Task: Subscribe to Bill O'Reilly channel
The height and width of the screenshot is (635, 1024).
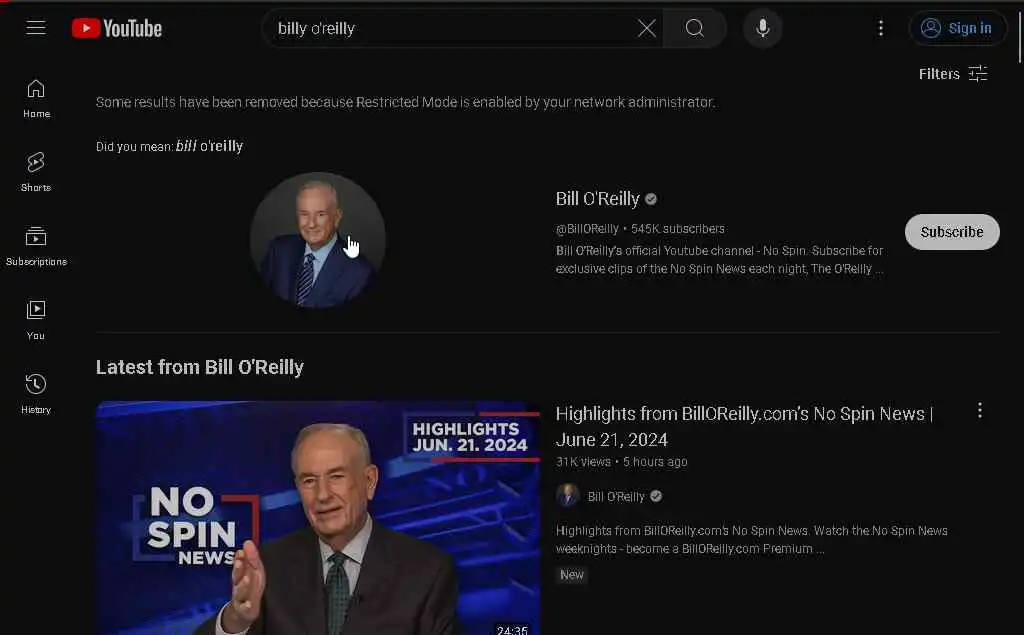Action: 952,232
